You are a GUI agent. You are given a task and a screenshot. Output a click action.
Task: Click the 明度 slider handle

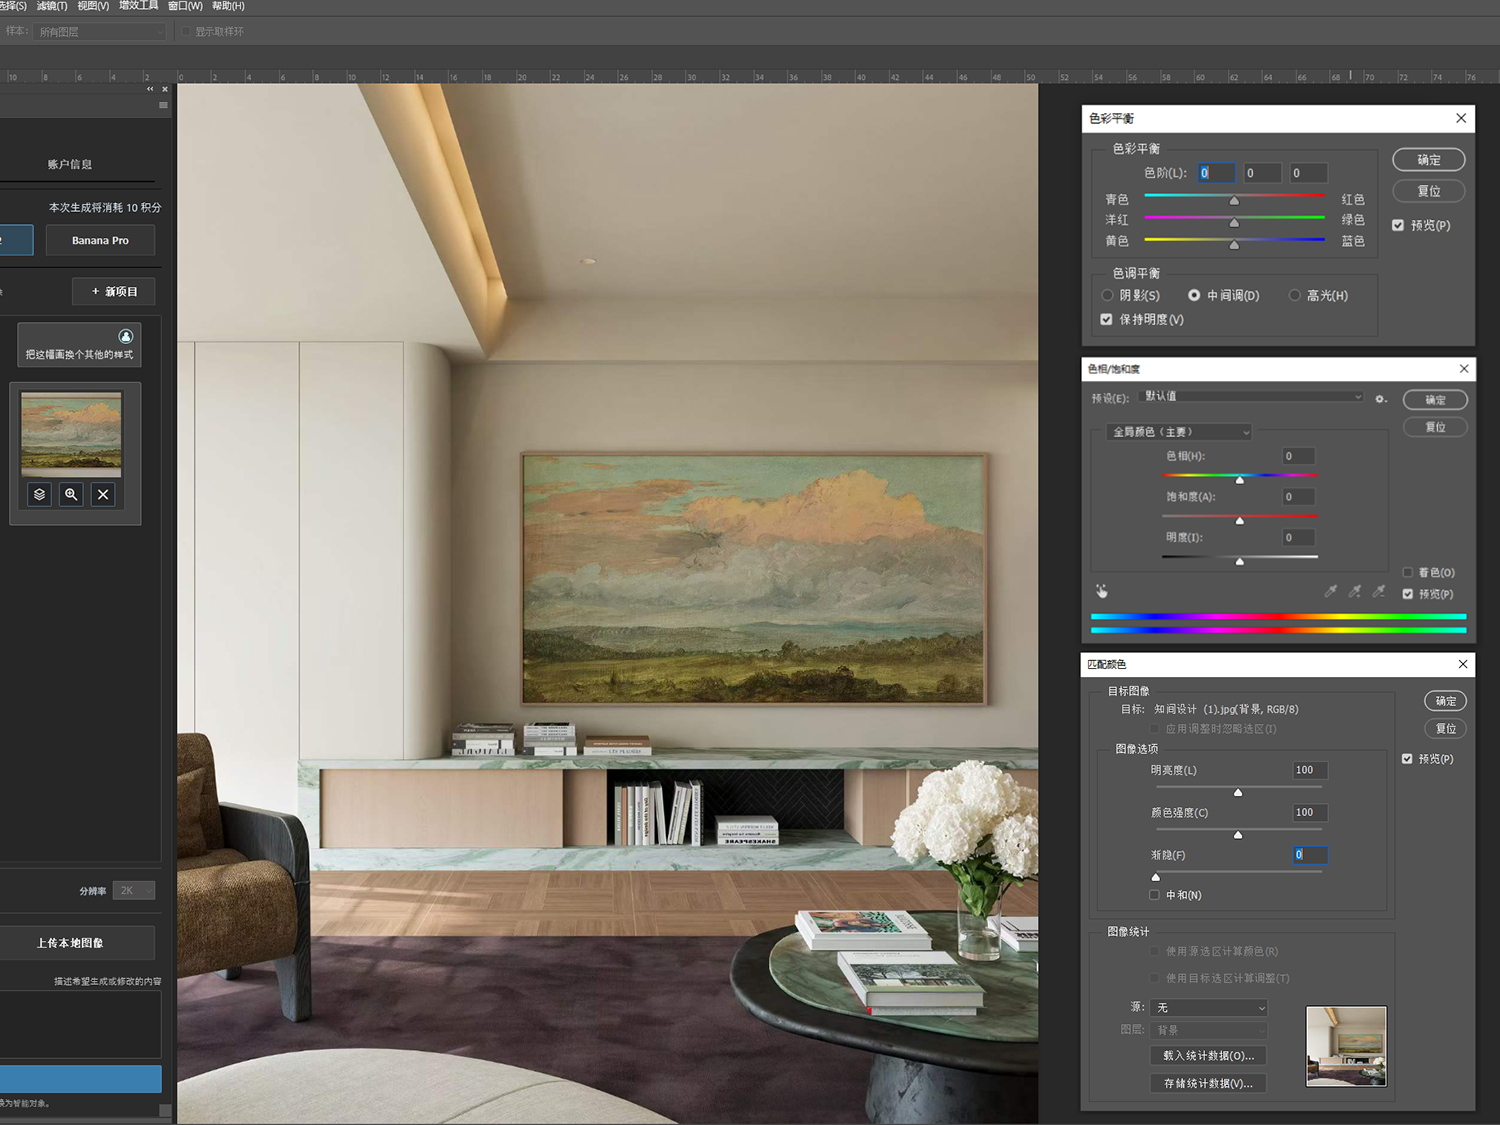pos(1240,562)
